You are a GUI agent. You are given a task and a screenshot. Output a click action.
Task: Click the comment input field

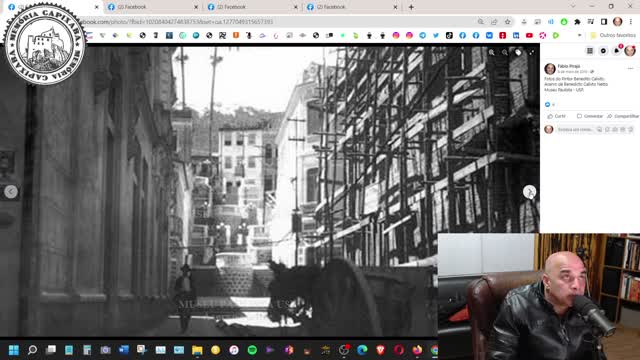click(595, 129)
